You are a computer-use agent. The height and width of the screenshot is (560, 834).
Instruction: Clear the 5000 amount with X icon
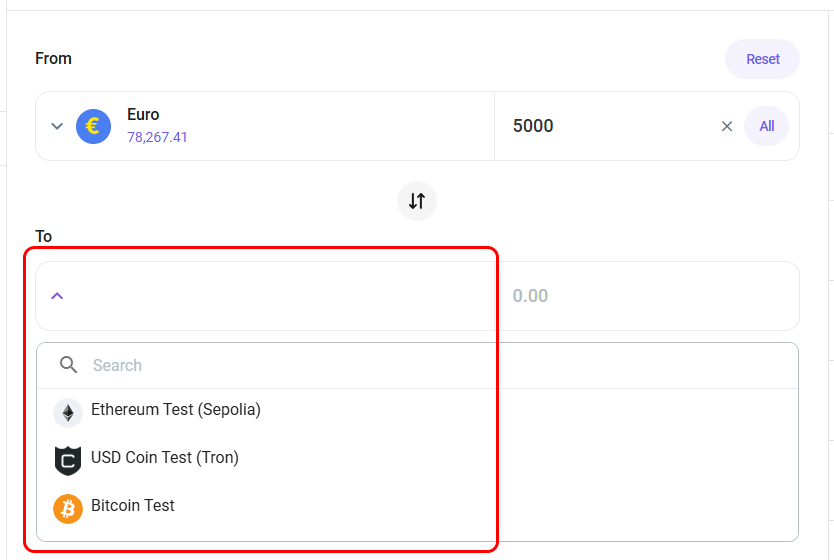coord(727,126)
